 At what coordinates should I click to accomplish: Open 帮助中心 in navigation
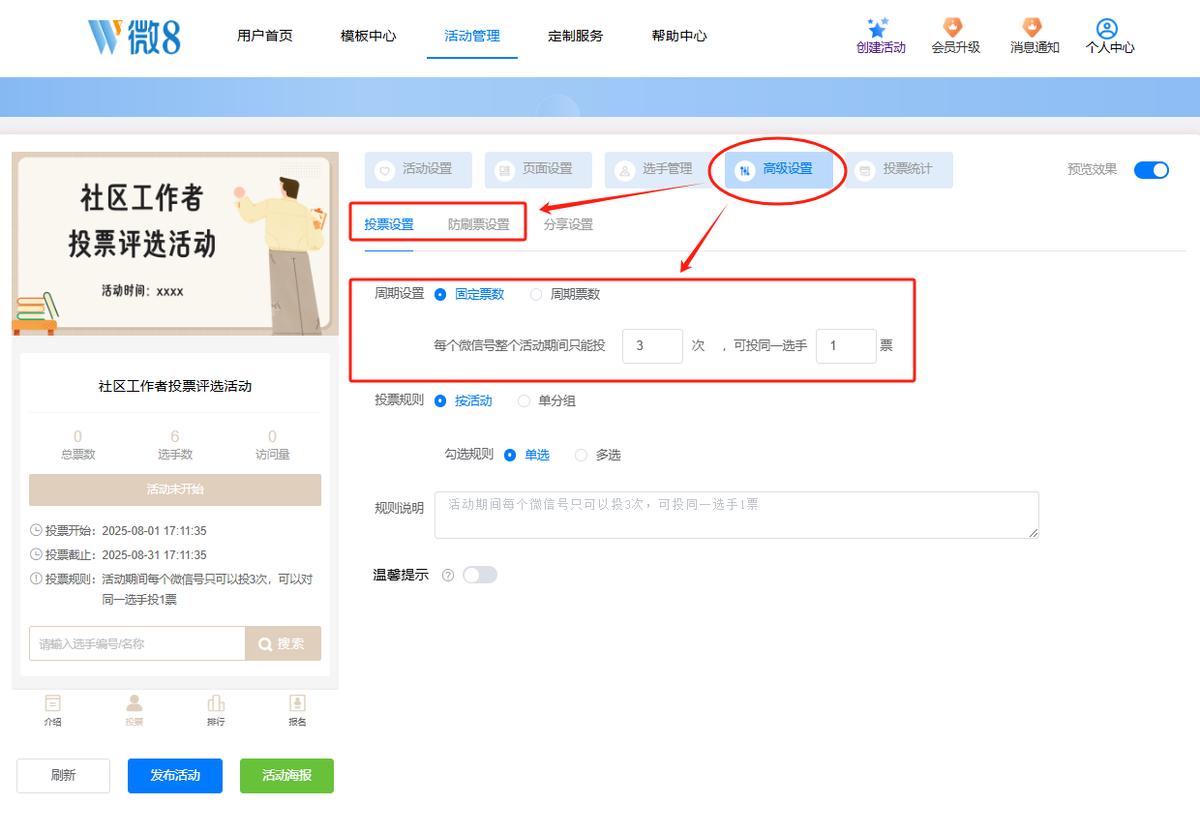click(680, 36)
